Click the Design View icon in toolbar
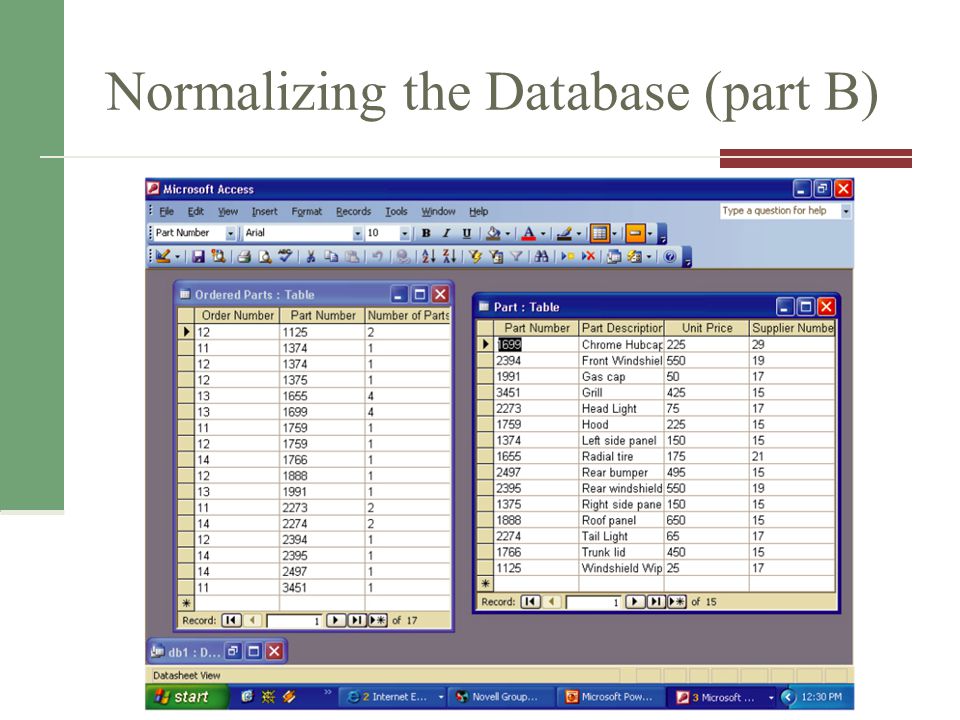 tap(162, 256)
